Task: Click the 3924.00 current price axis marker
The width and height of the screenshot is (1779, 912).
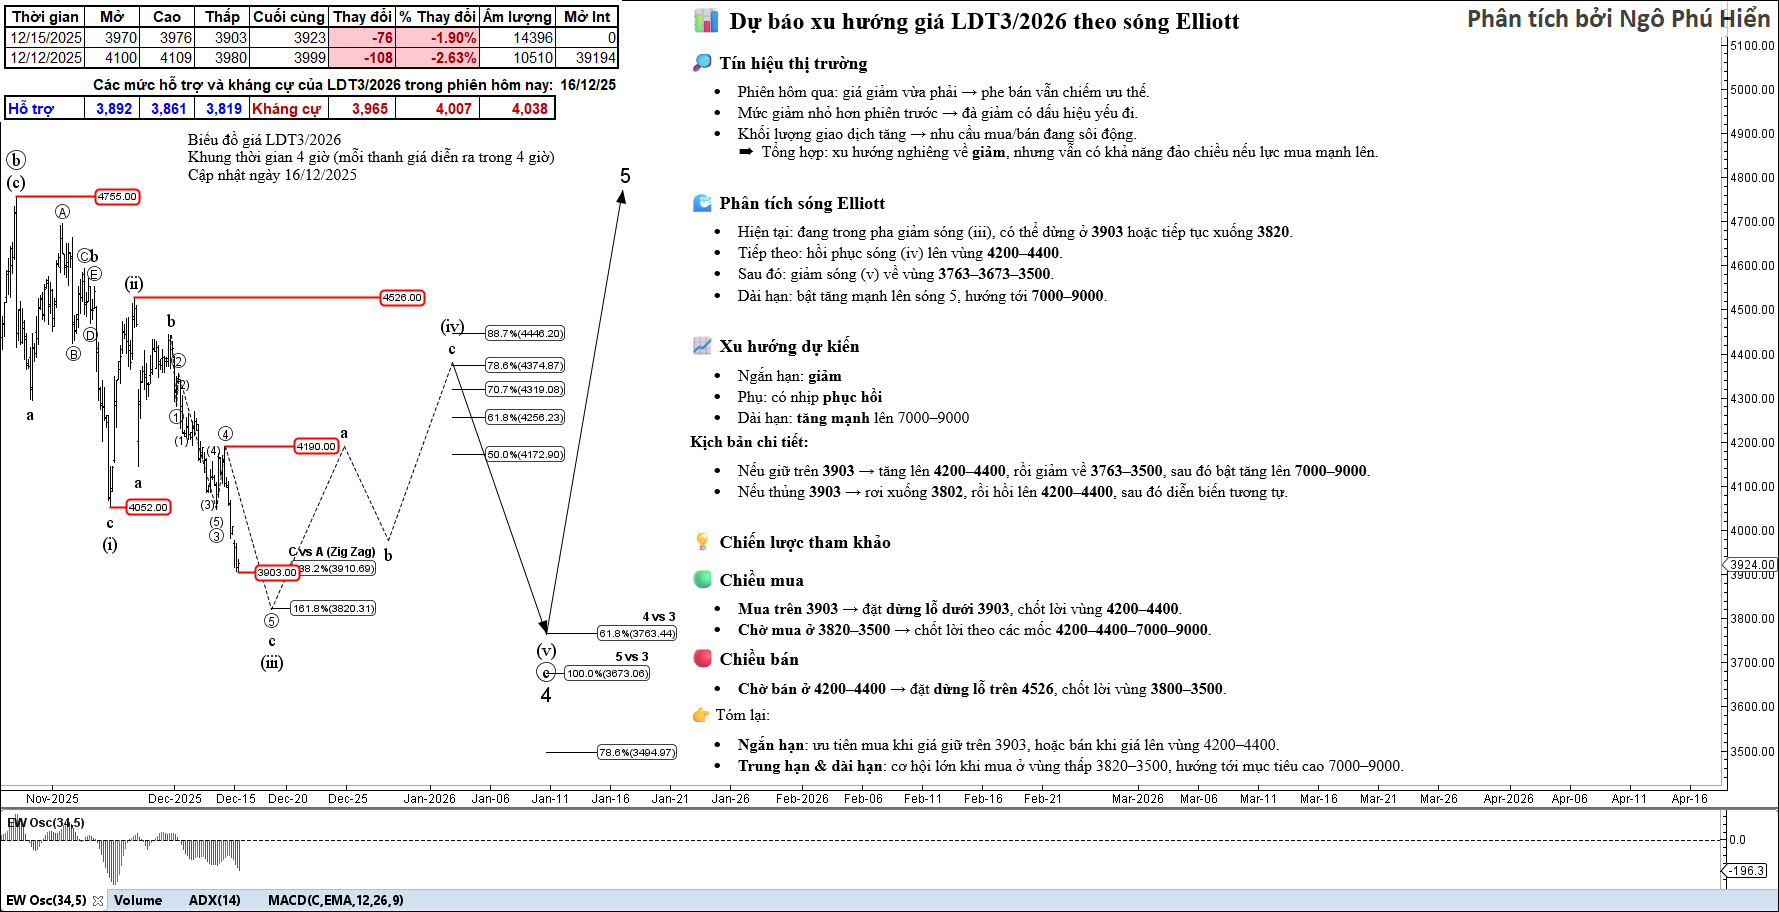Action: pos(1752,565)
